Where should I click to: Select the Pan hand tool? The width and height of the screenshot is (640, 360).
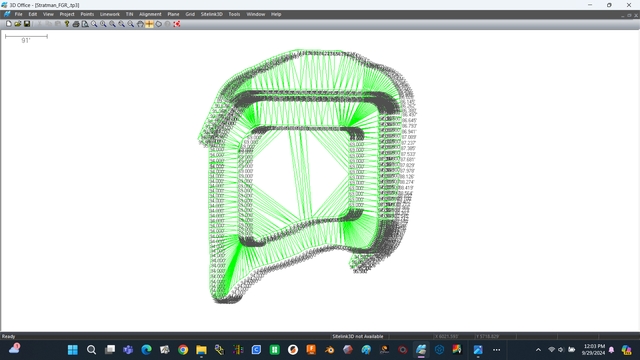click(140, 24)
